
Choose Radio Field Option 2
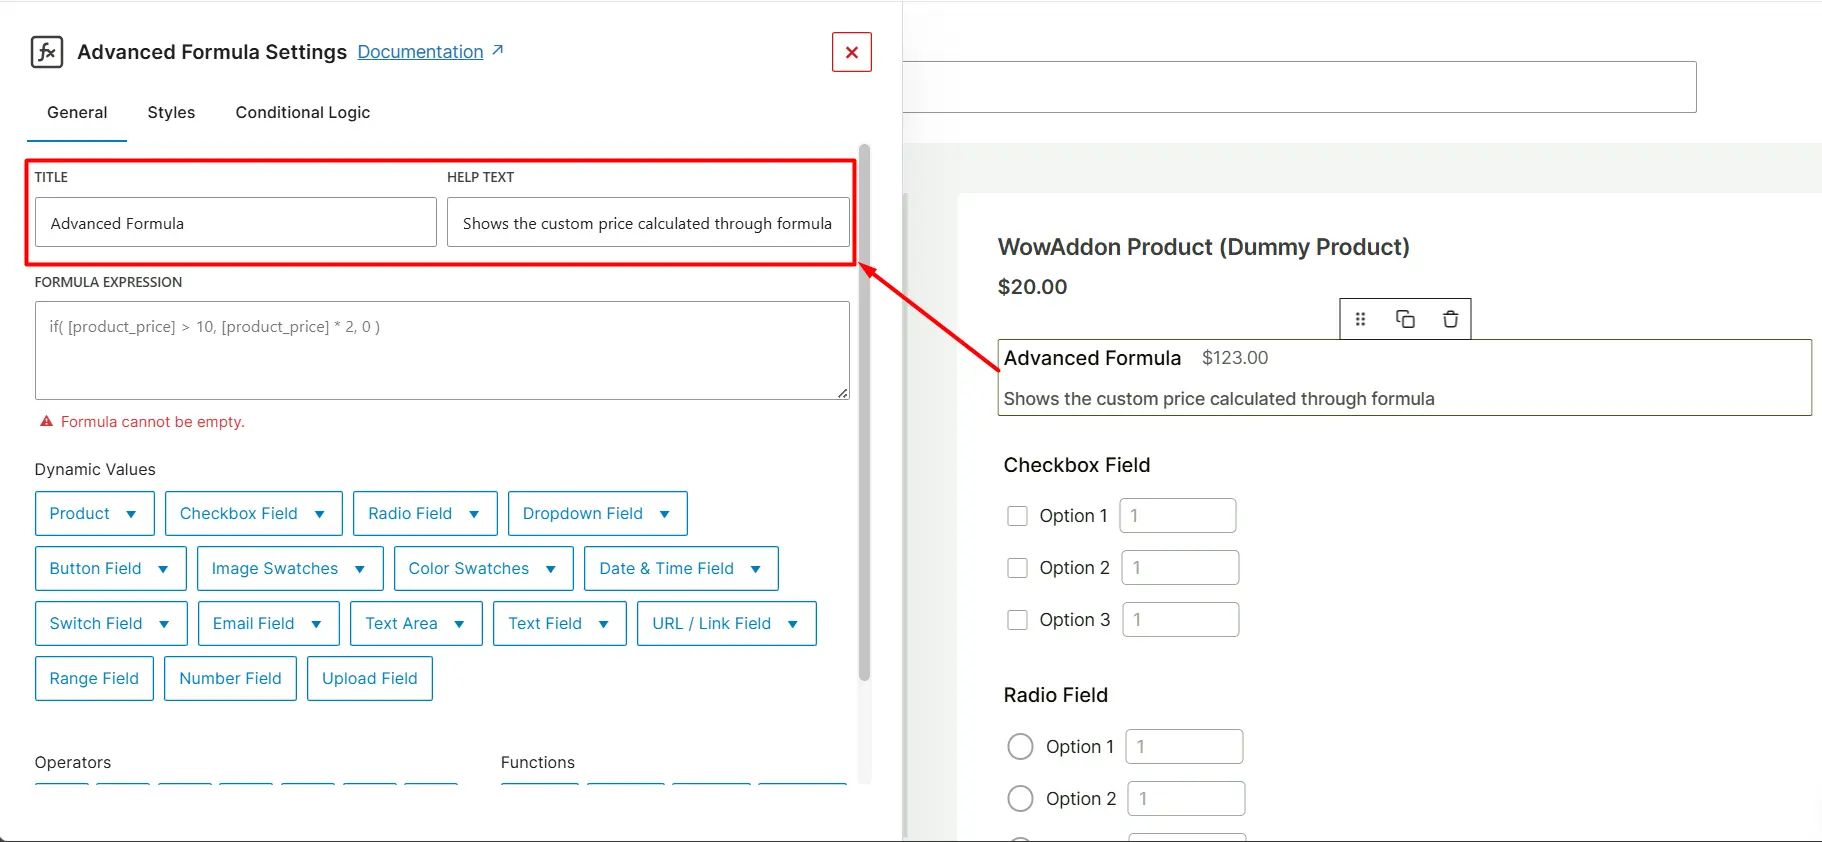[1020, 799]
